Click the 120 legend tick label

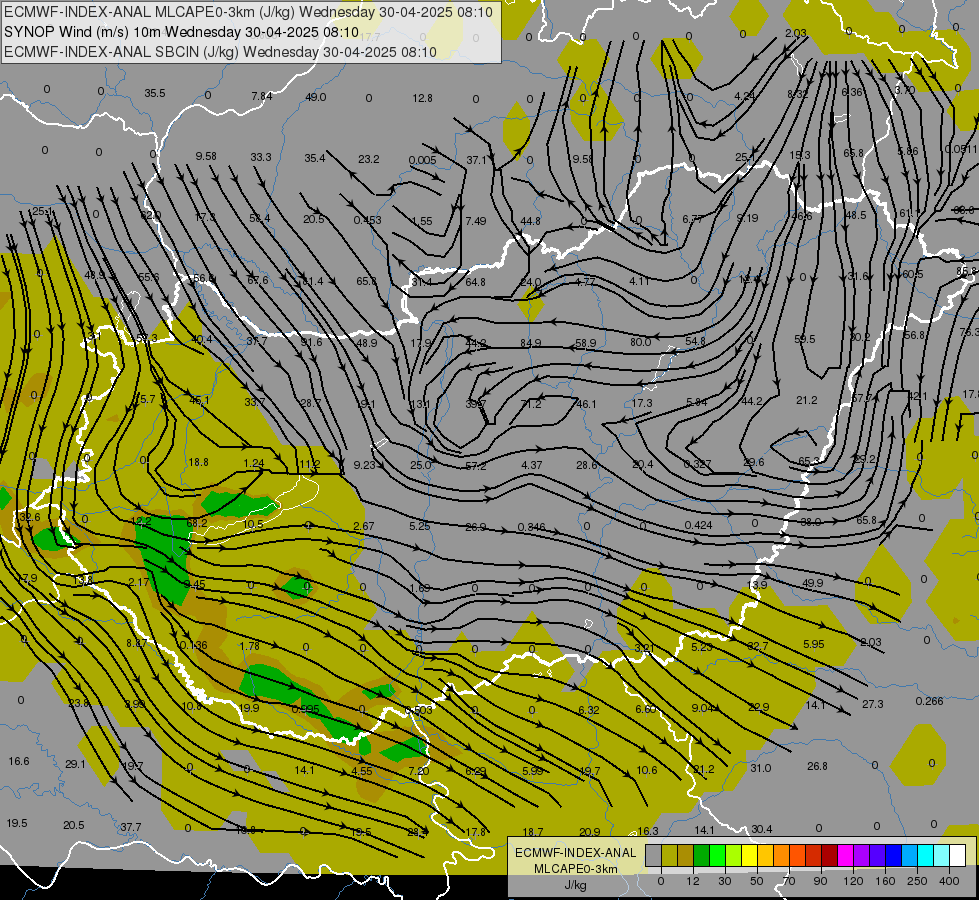[x=853, y=881]
